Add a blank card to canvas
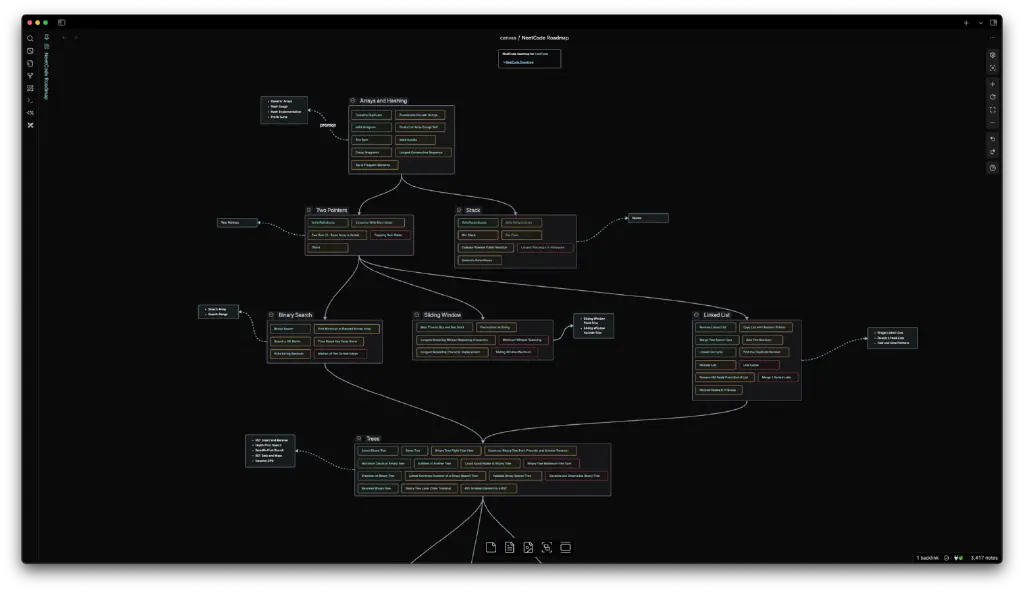This screenshot has height=592, width=1024. click(x=491, y=548)
